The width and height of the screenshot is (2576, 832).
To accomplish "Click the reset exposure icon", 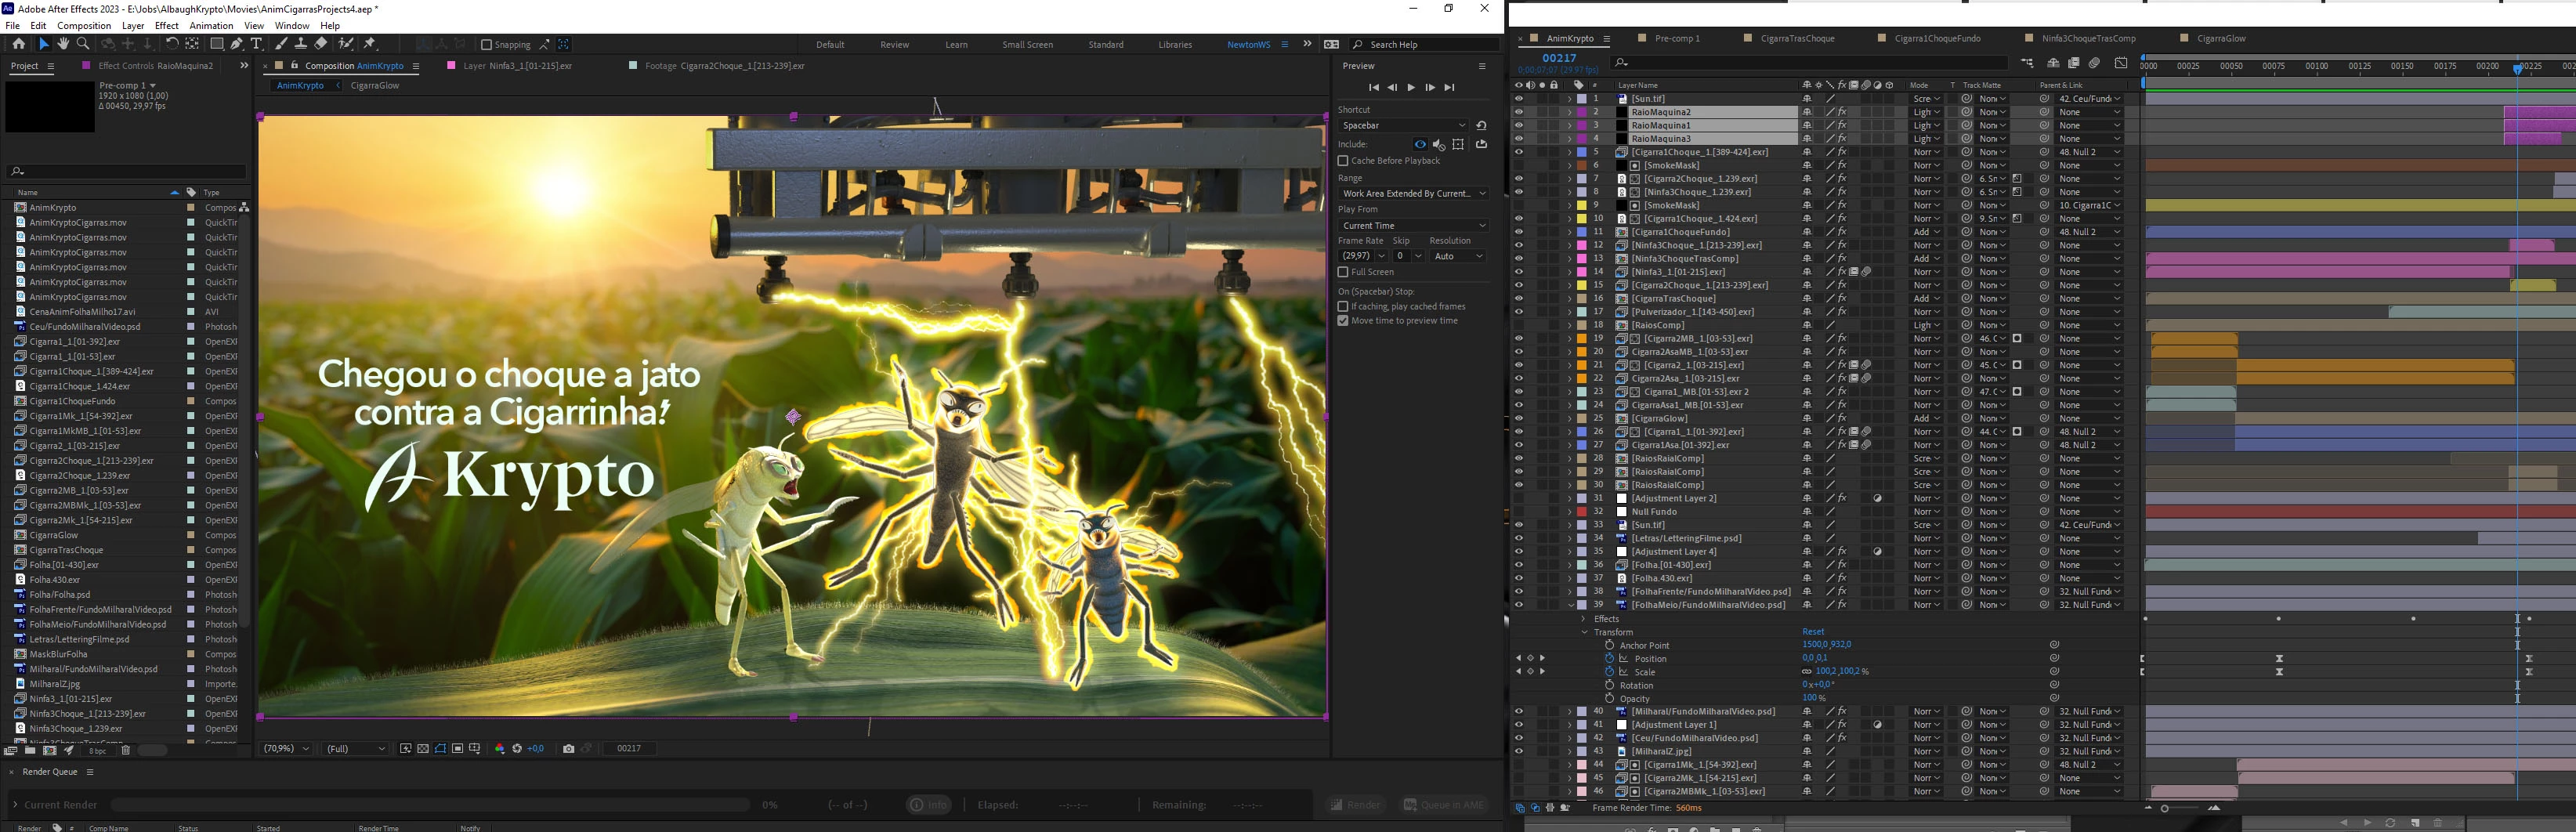I will (517, 748).
